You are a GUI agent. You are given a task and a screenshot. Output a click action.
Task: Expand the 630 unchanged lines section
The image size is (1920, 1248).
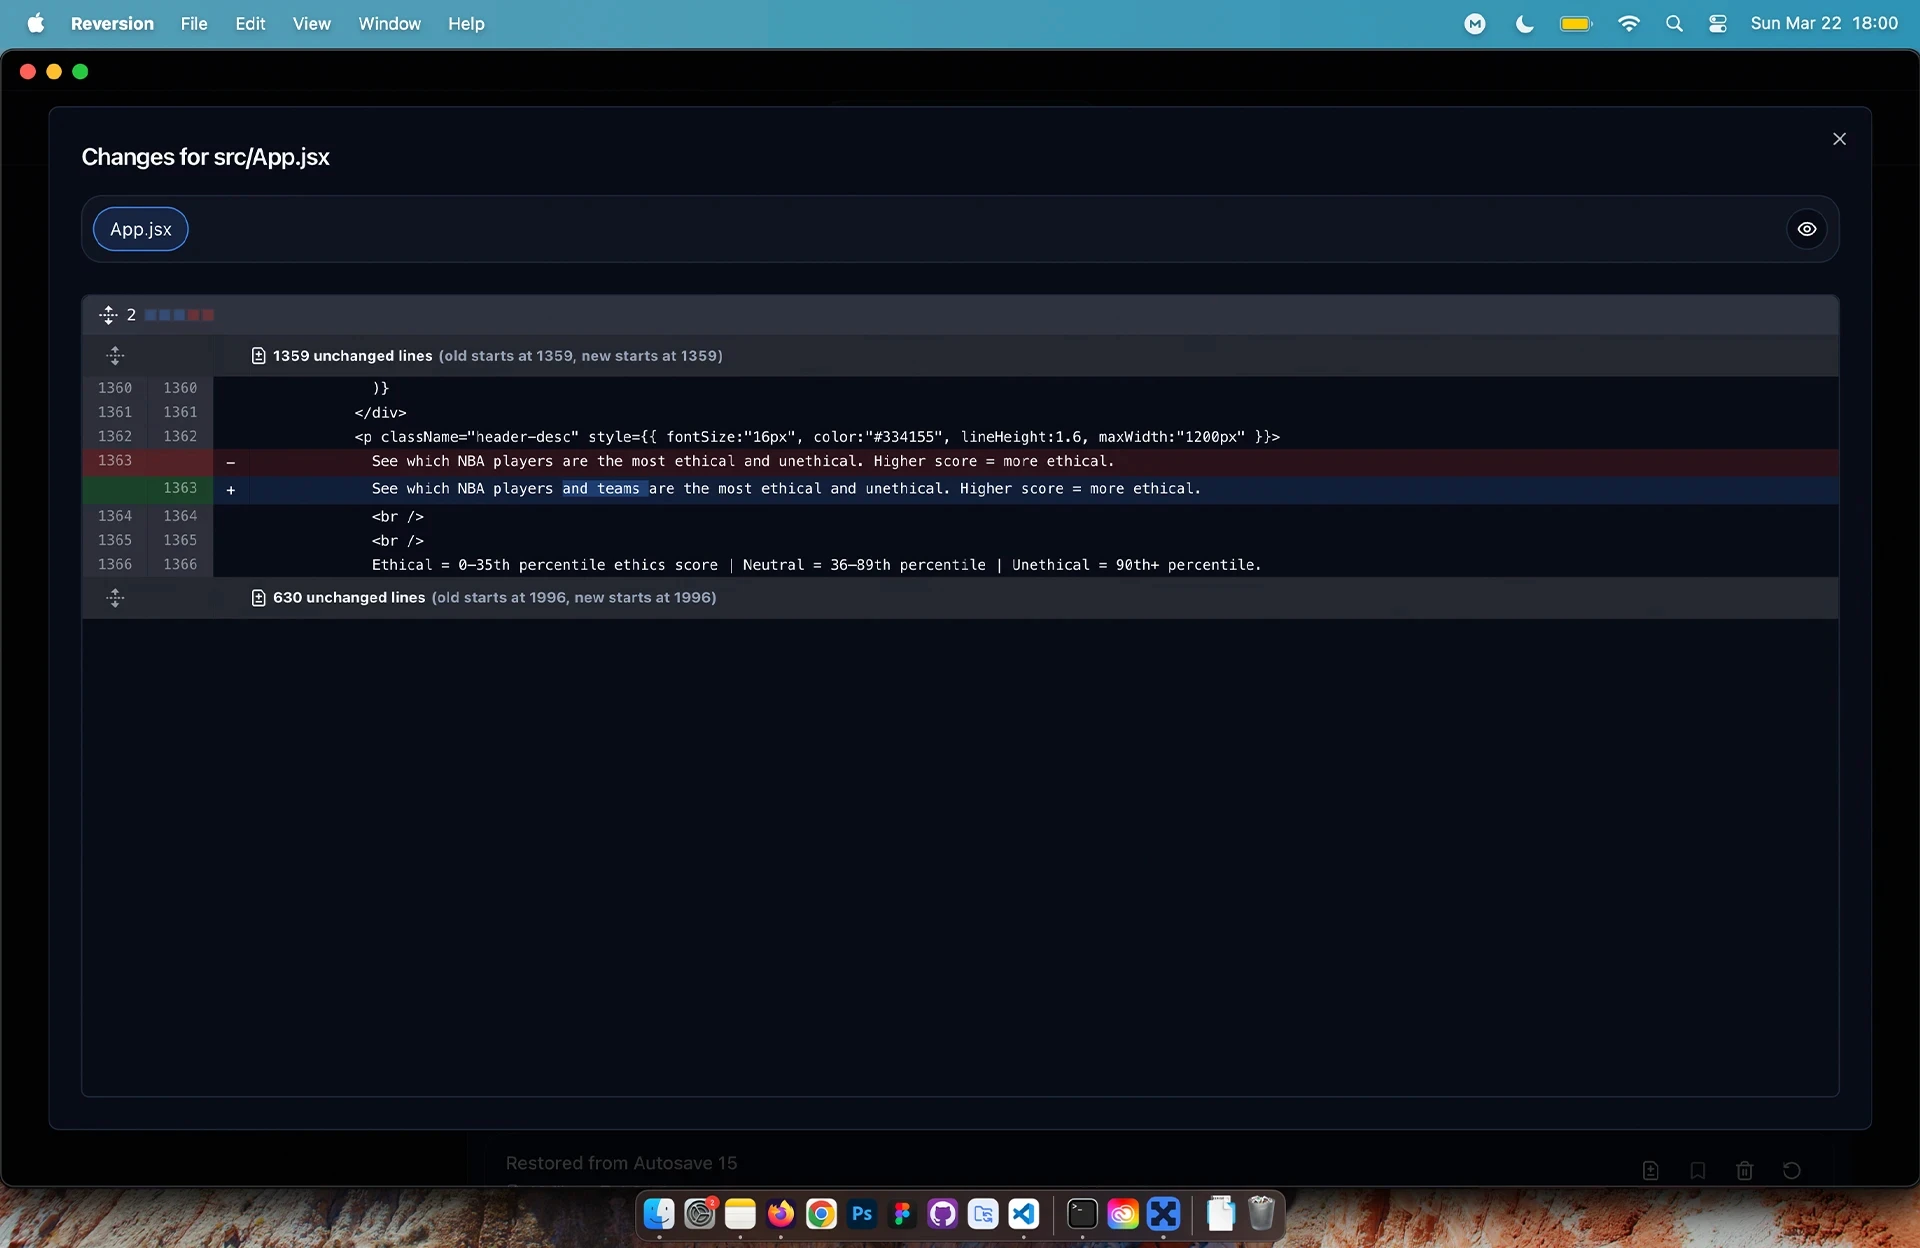tap(115, 598)
